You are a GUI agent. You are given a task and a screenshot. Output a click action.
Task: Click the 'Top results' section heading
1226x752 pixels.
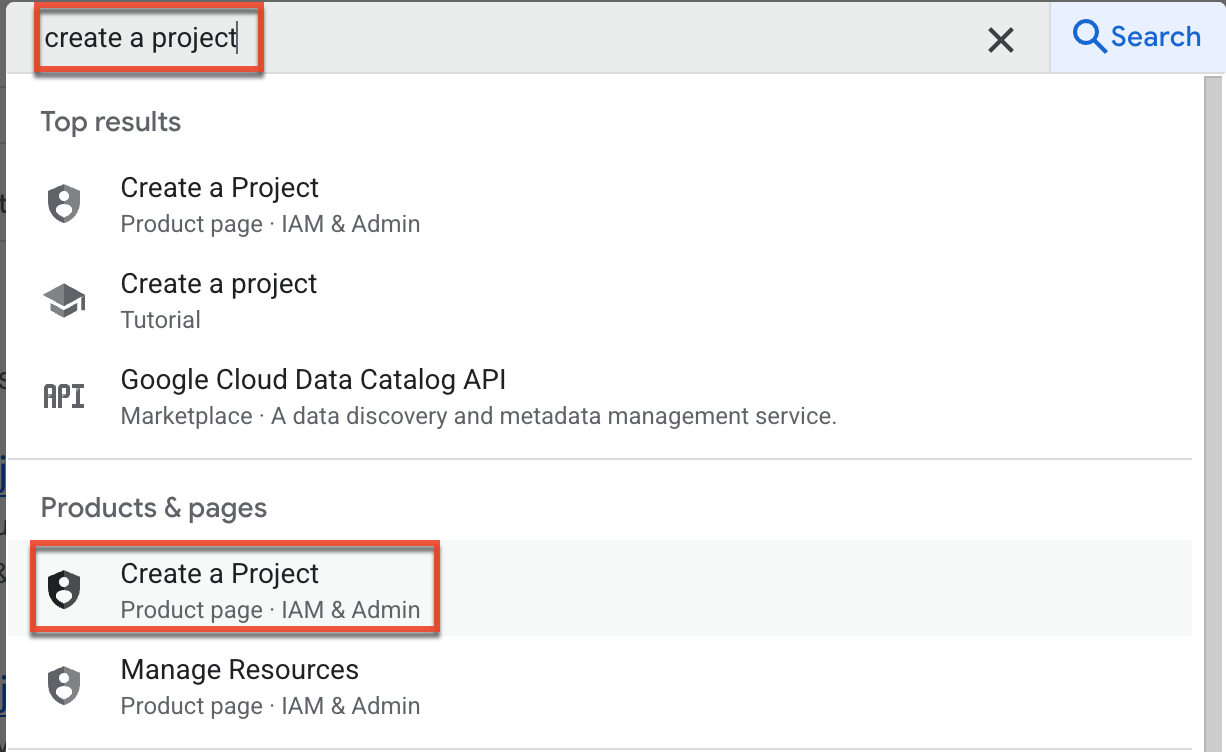(x=111, y=122)
